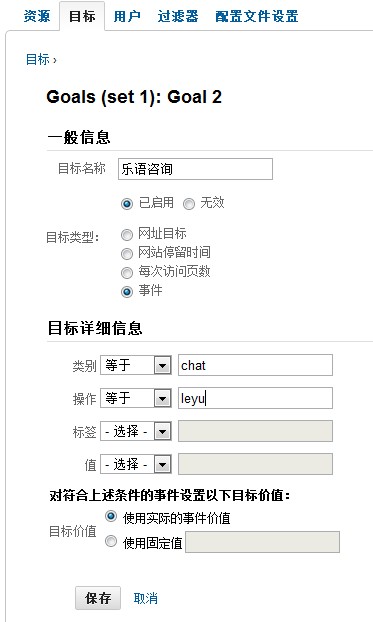Screen dimensions: 373x622
Task: Open the 过滤器 tab
Action: 178,16
